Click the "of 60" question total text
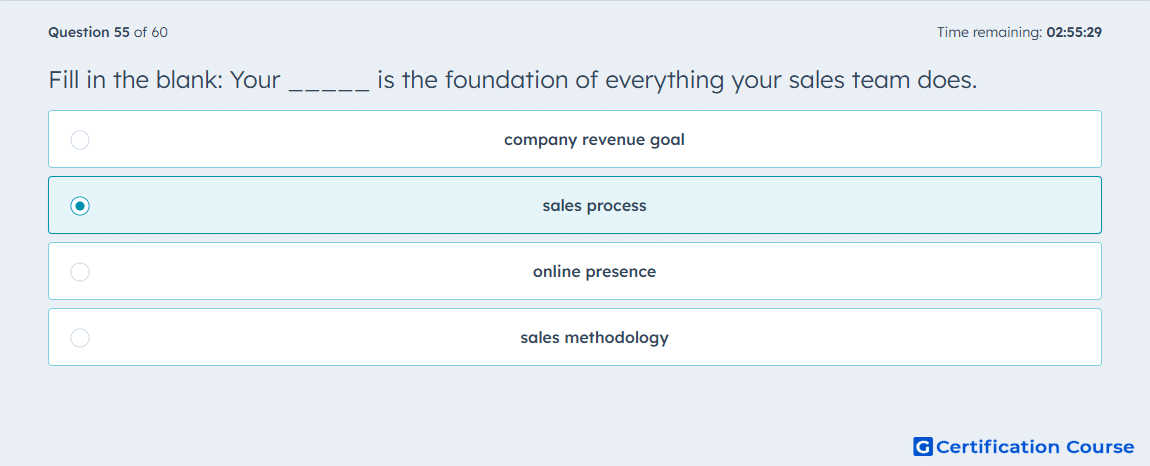1150x466 pixels. click(150, 32)
